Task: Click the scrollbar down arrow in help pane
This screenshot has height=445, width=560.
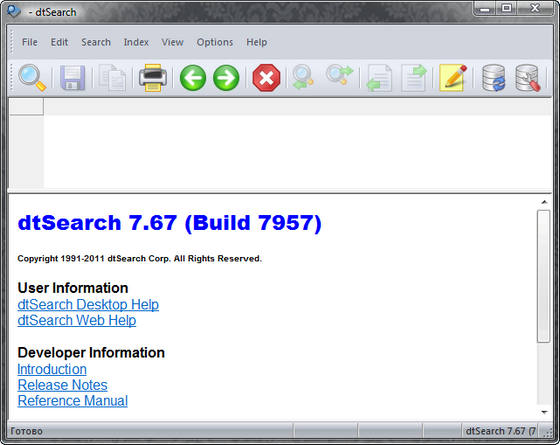Action: [544, 412]
